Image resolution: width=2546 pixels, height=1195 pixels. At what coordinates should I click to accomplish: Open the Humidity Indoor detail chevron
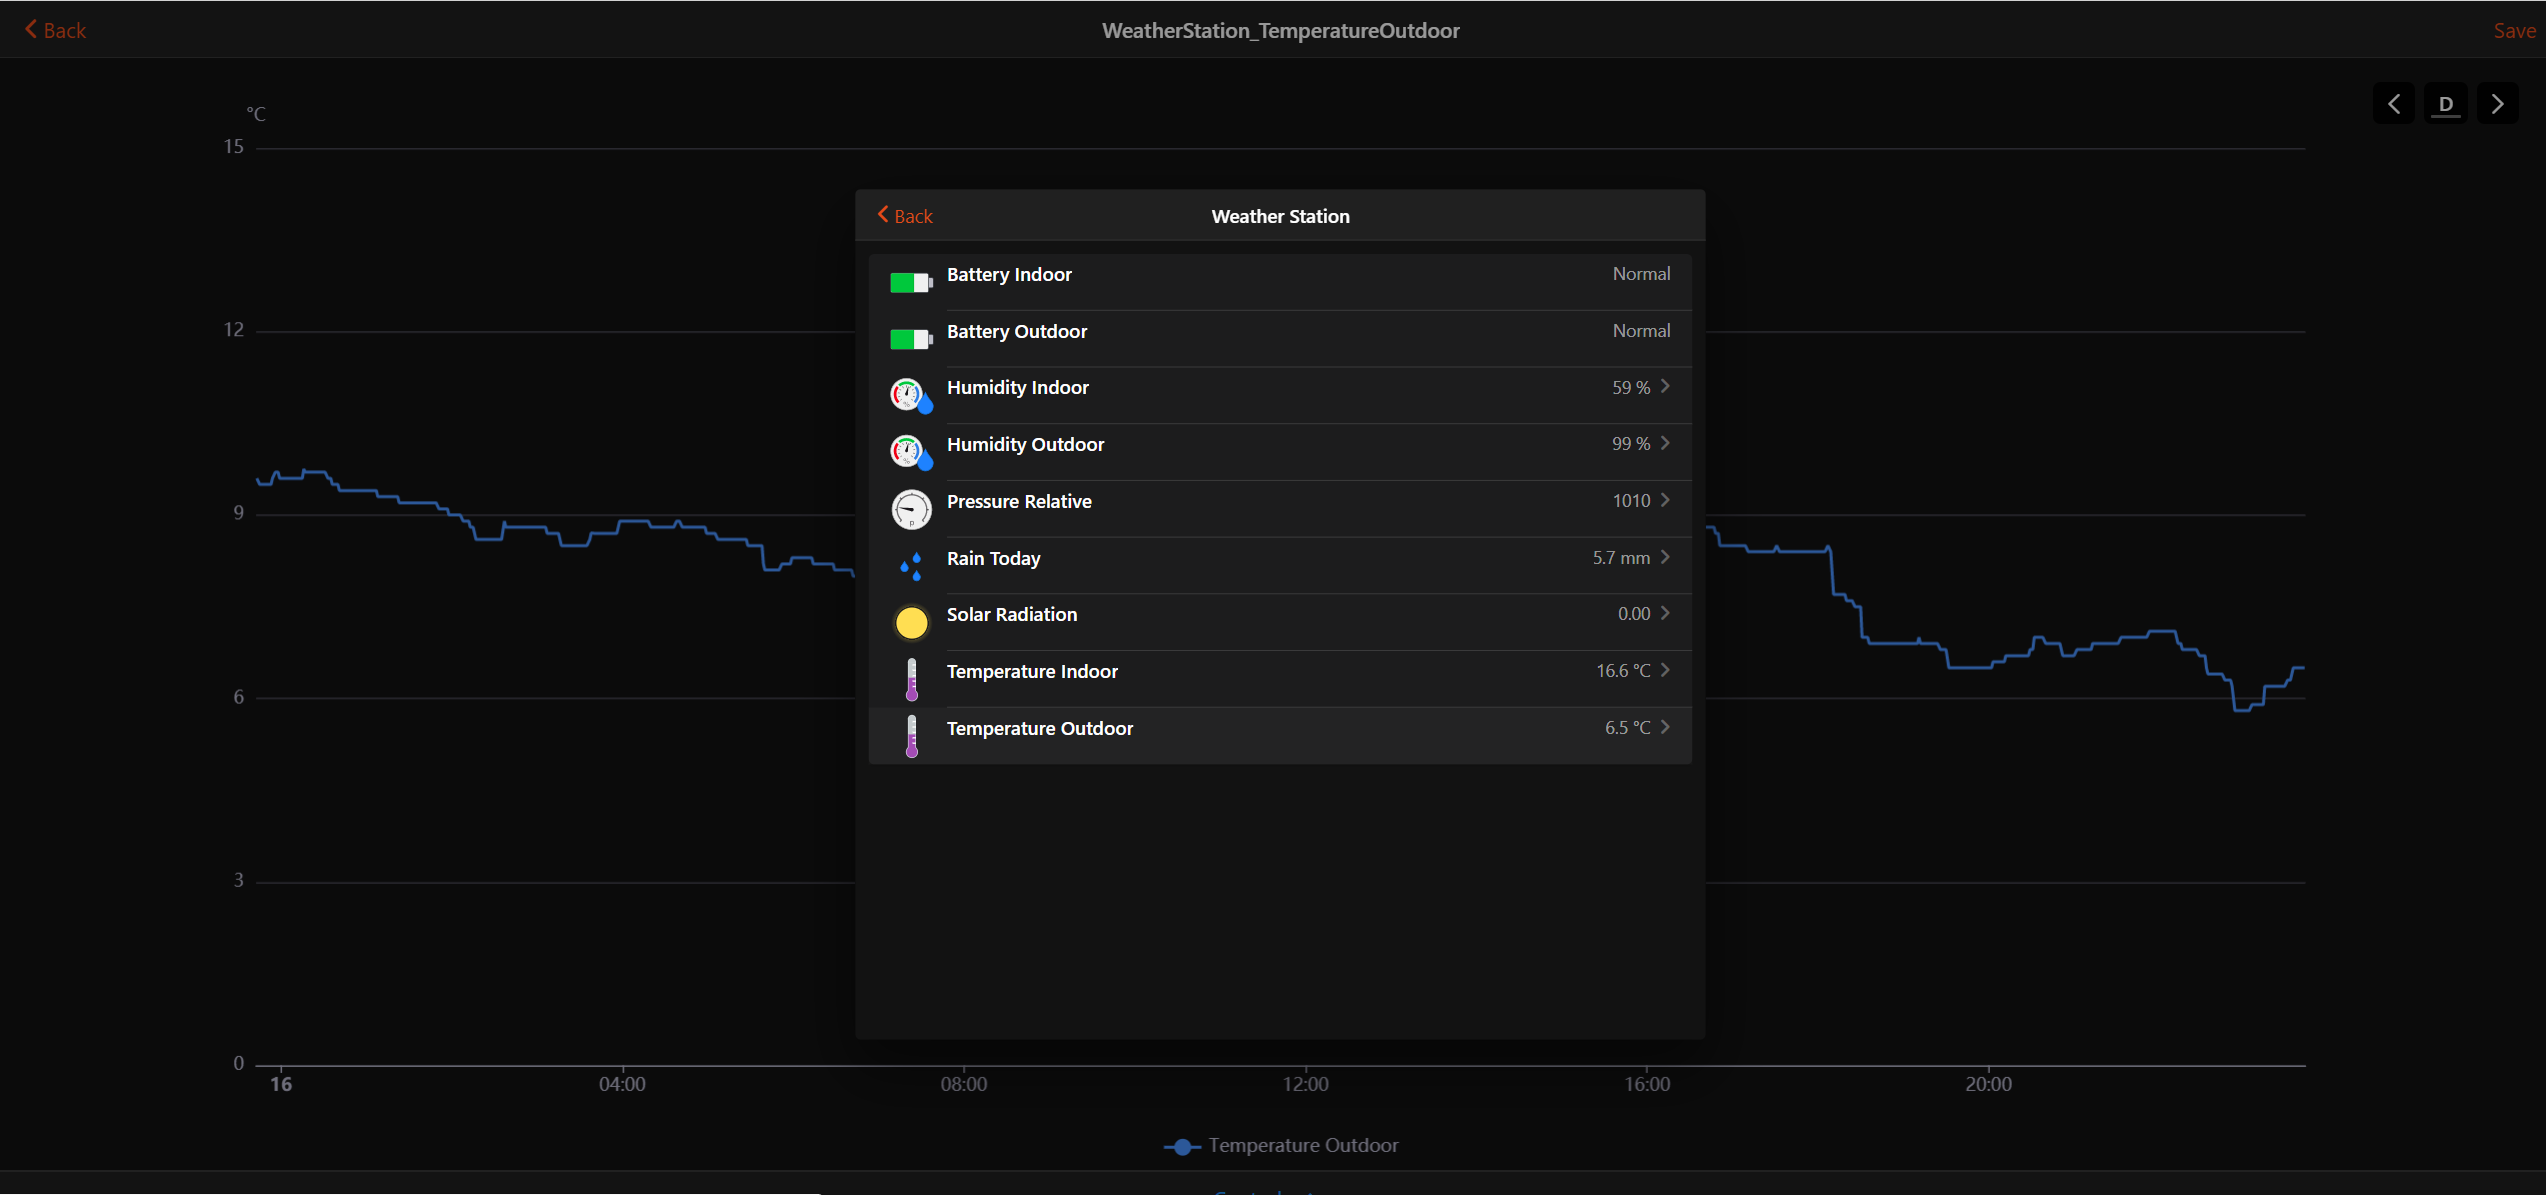[x=1664, y=386]
